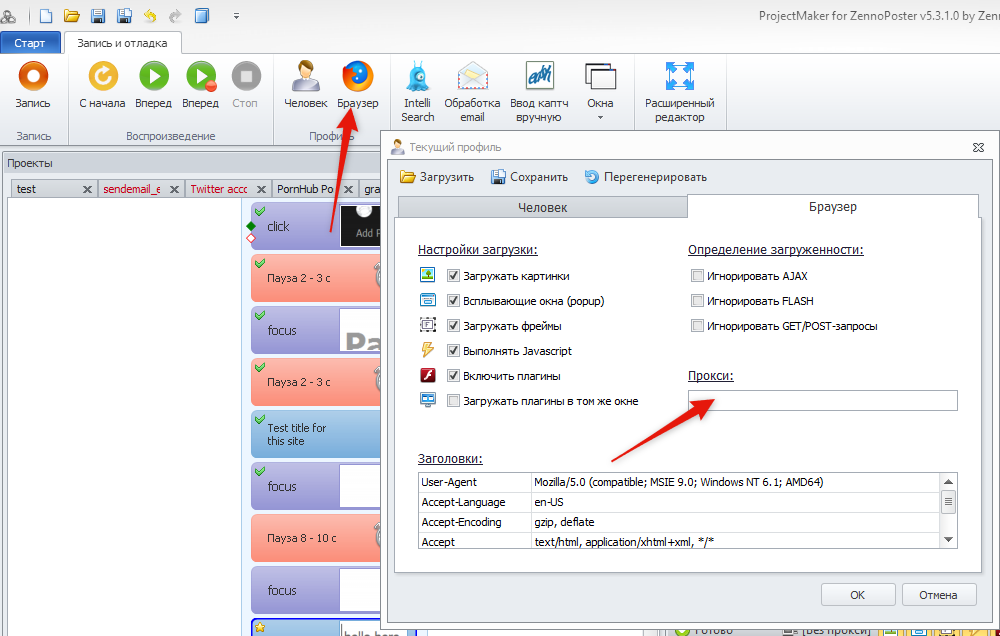The image size is (1000, 636).
Task: Open Ввод каптч вручную tool
Action: point(540,92)
